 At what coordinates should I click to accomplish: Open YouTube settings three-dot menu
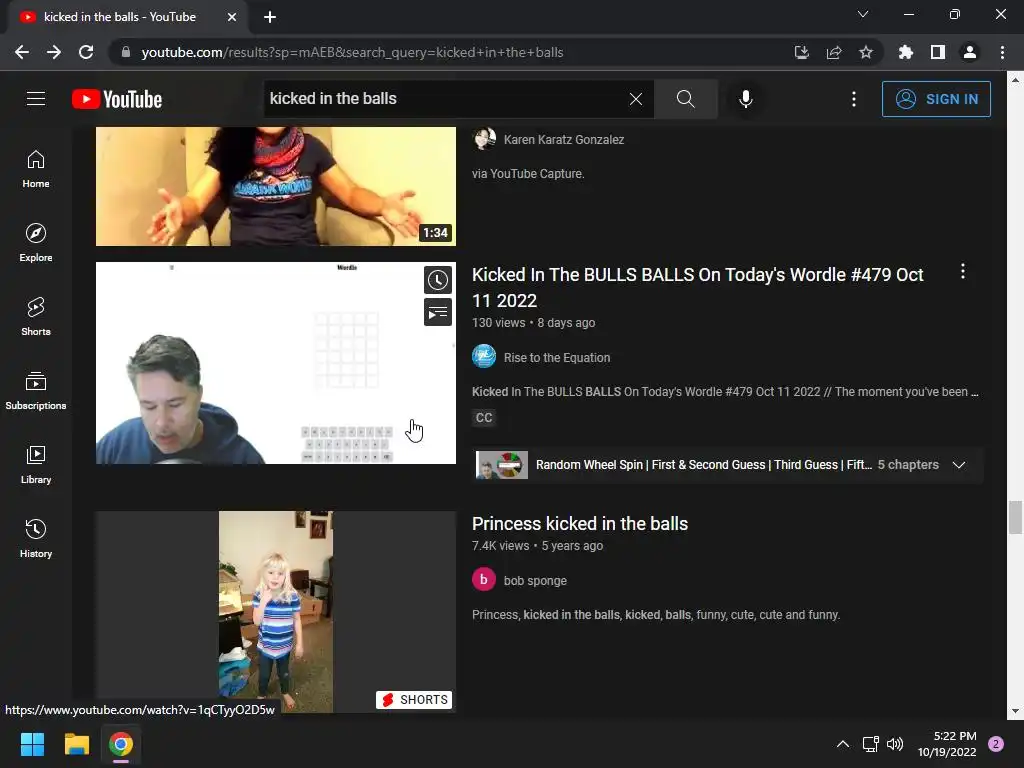coord(854,99)
